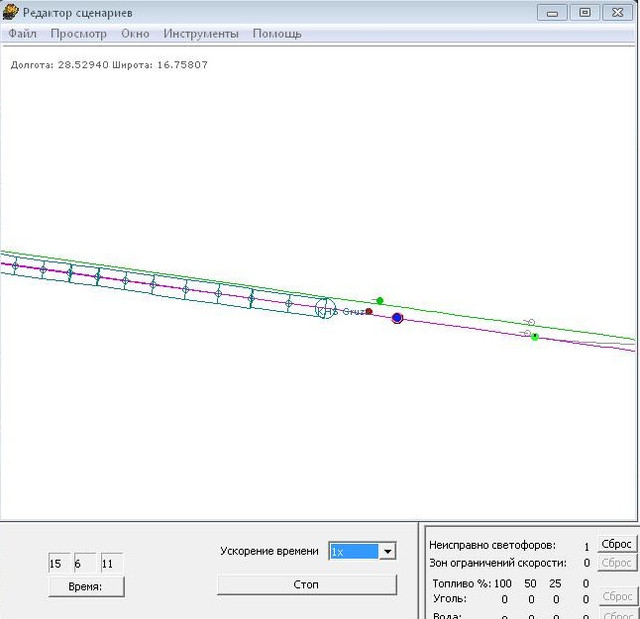Image resolution: width=640 pixels, height=619 pixels.
Task: Click the Долгота 28.52940 coordinate text
Action: [x=60, y=65]
